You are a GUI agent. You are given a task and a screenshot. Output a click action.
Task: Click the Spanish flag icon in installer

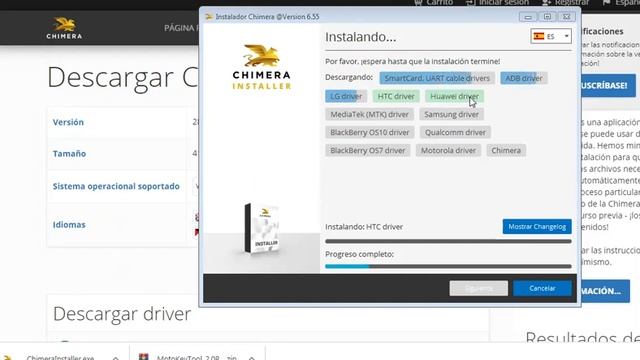(x=539, y=36)
